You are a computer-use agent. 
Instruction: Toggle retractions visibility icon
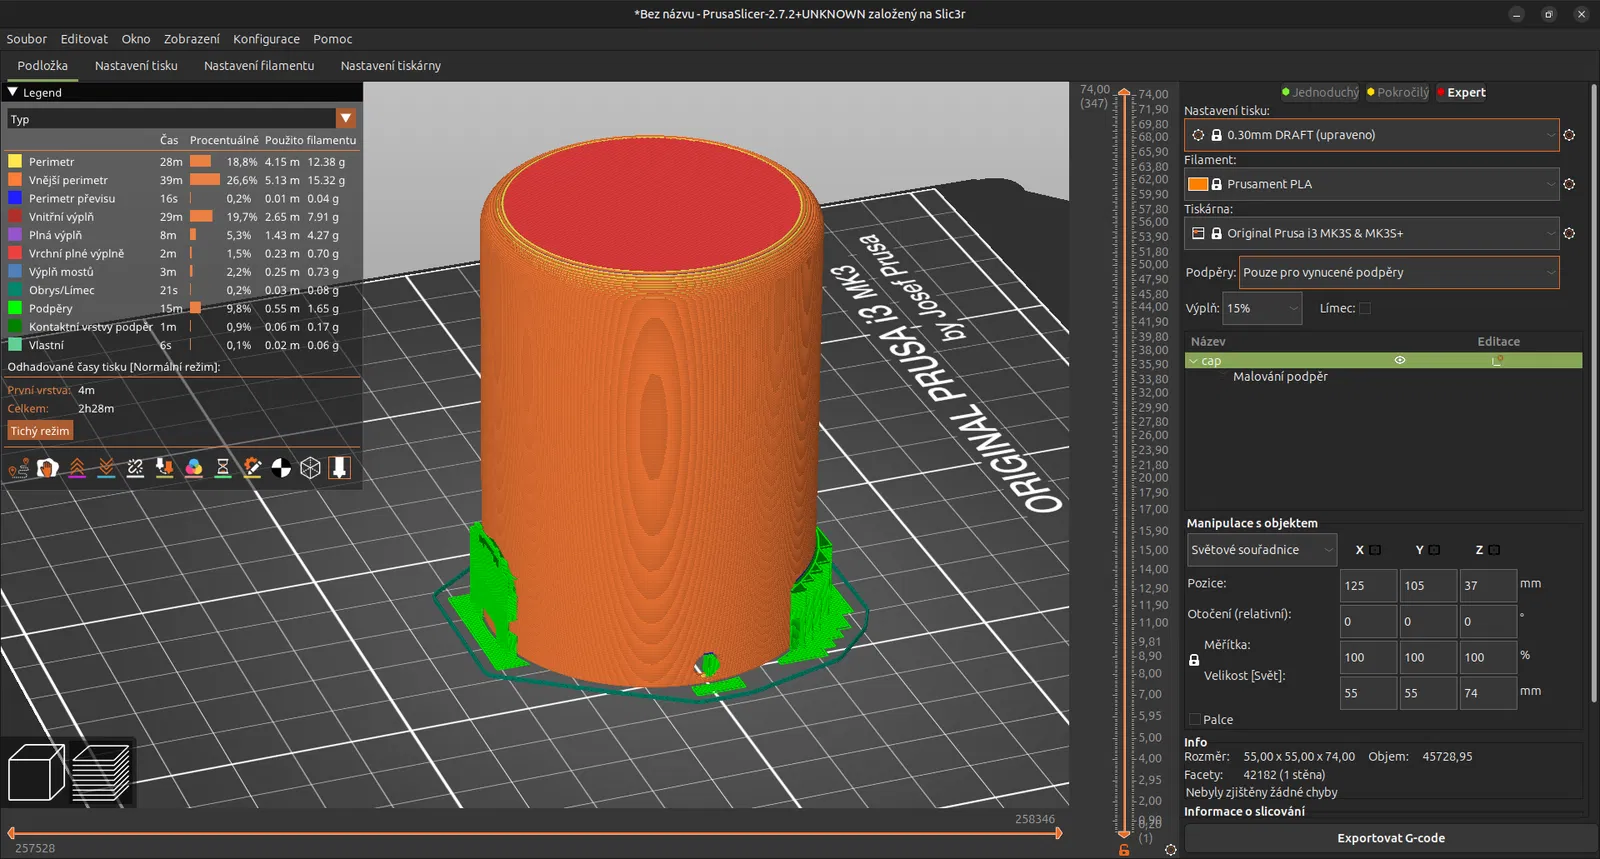77,468
